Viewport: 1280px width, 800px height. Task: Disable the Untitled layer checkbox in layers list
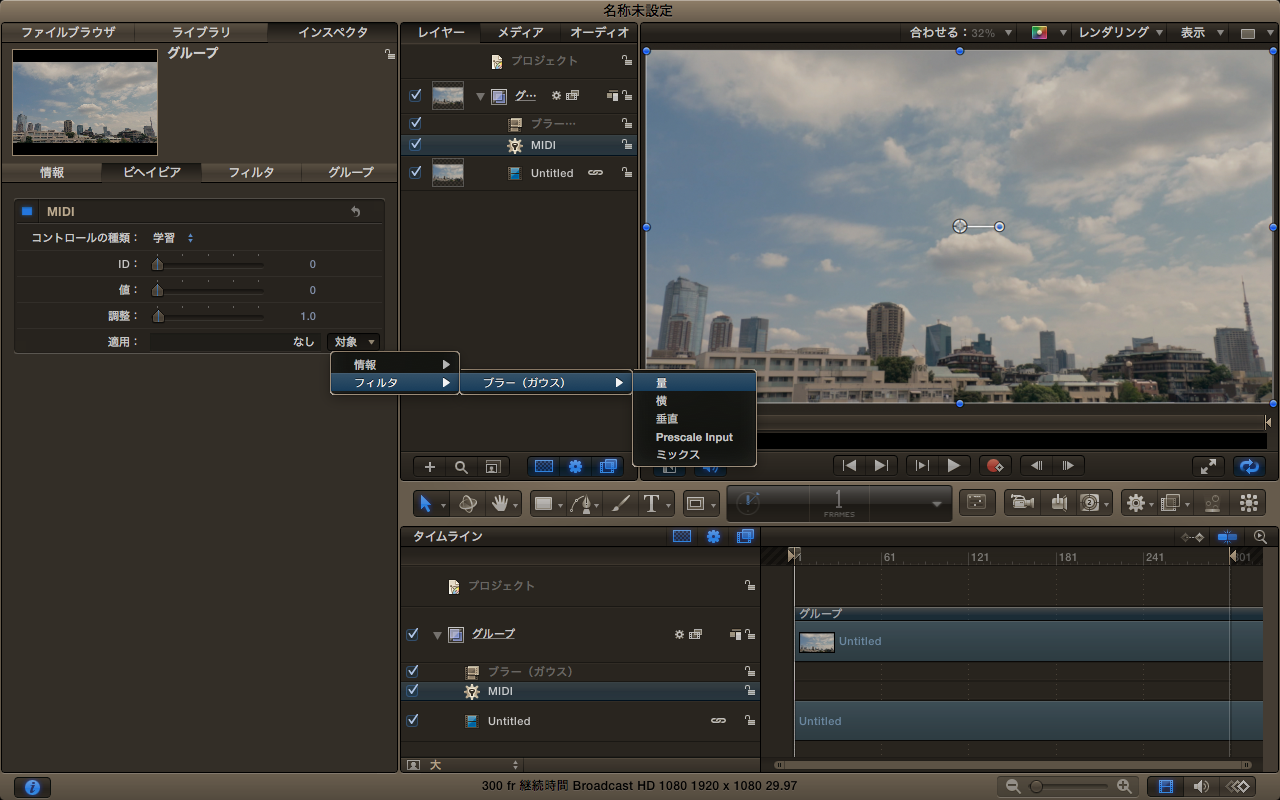tap(416, 172)
